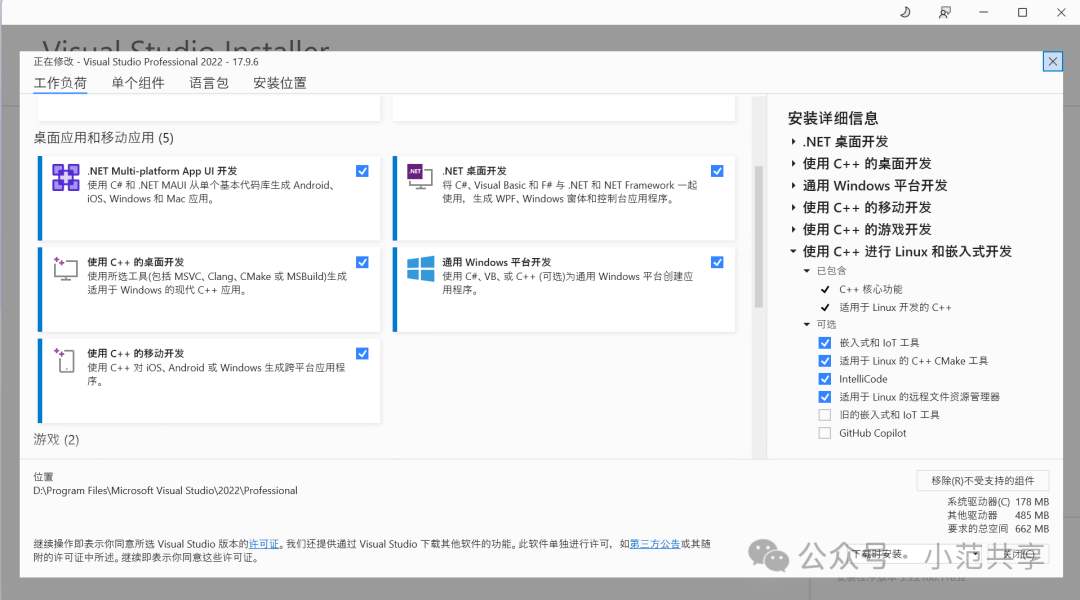
Task: Uncheck the IntelliCode optional component
Action: tap(824, 379)
